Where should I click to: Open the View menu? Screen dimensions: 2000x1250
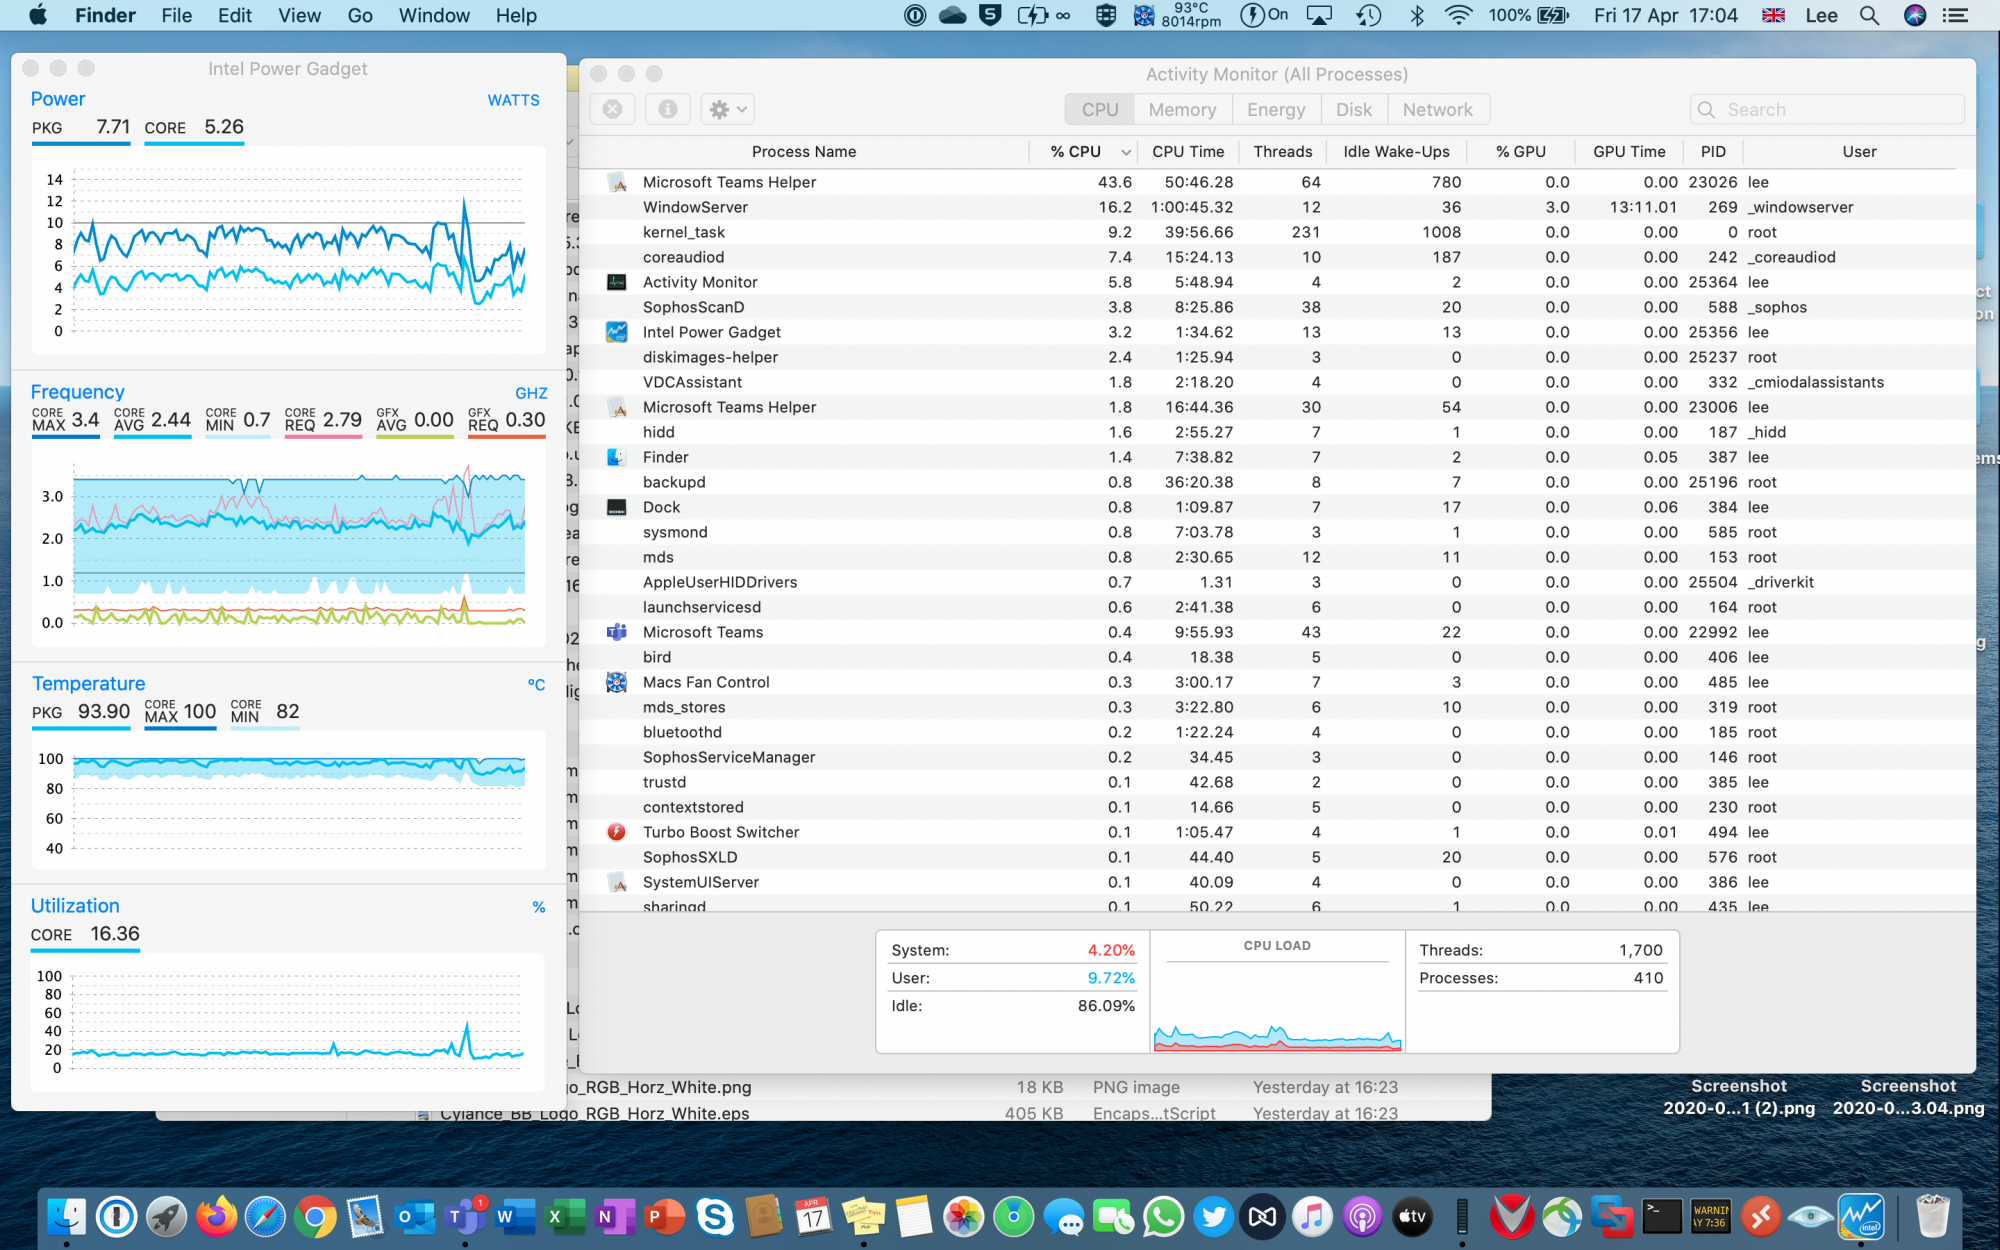299,15
